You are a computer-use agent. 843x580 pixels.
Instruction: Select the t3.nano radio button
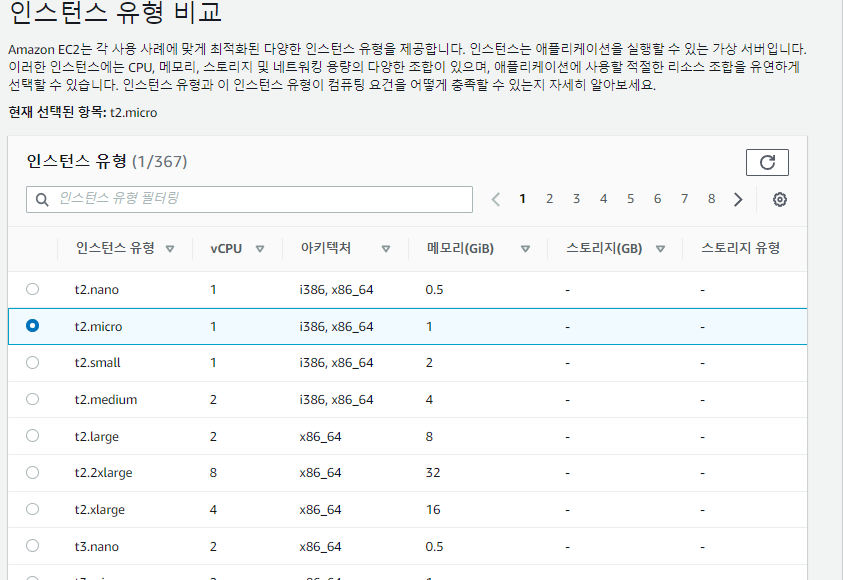[32, 546]
